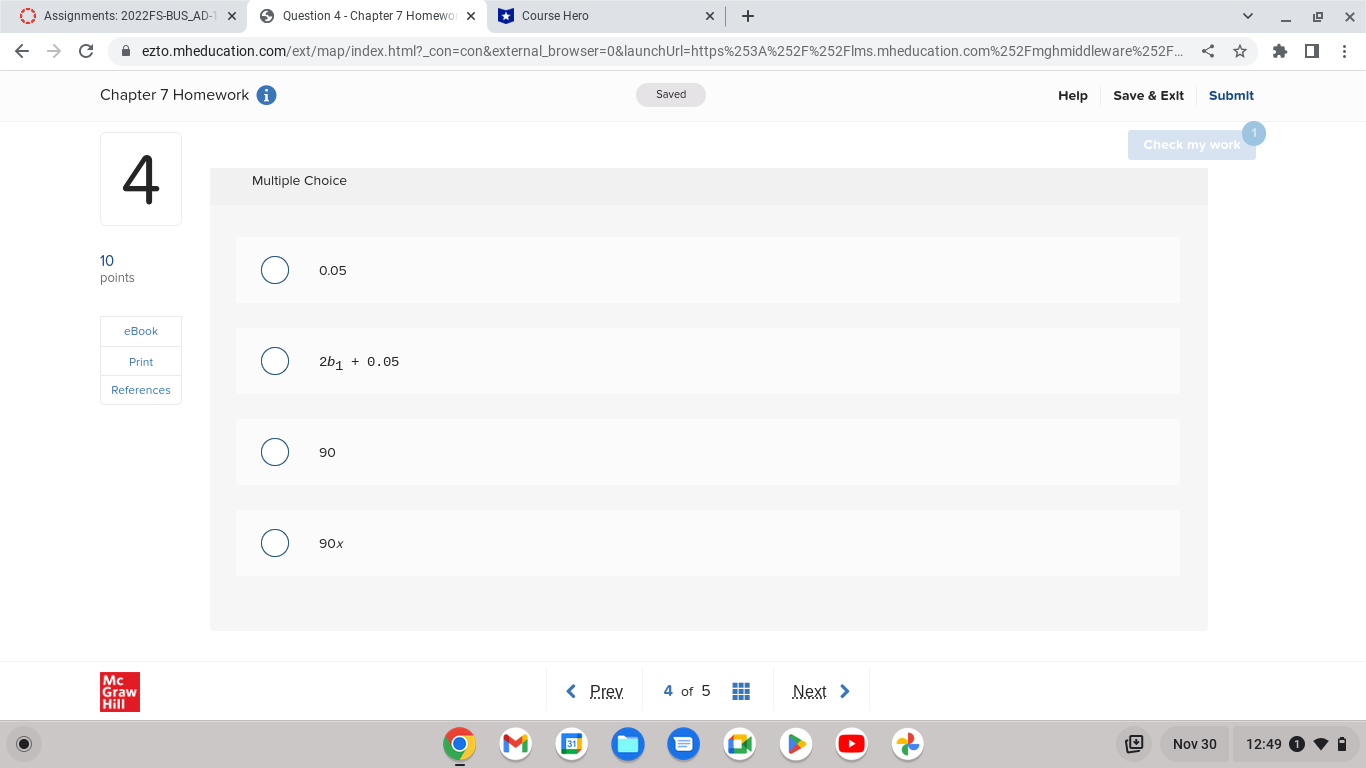Click the McGraw Hill logo
Viewport: 1366px width, 768px height.
(x=119, y=690)
